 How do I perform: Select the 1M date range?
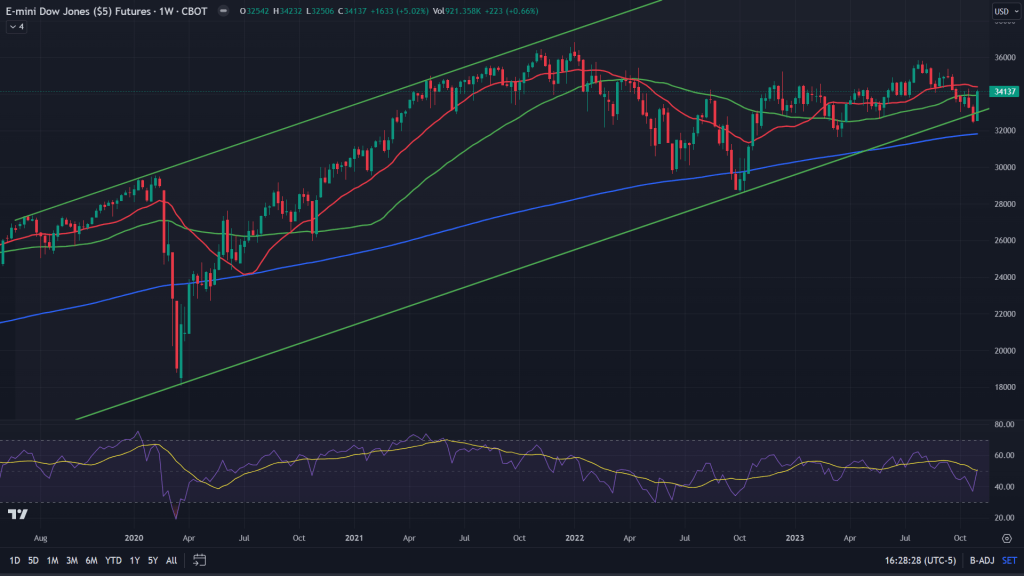(x=52, y=560)
